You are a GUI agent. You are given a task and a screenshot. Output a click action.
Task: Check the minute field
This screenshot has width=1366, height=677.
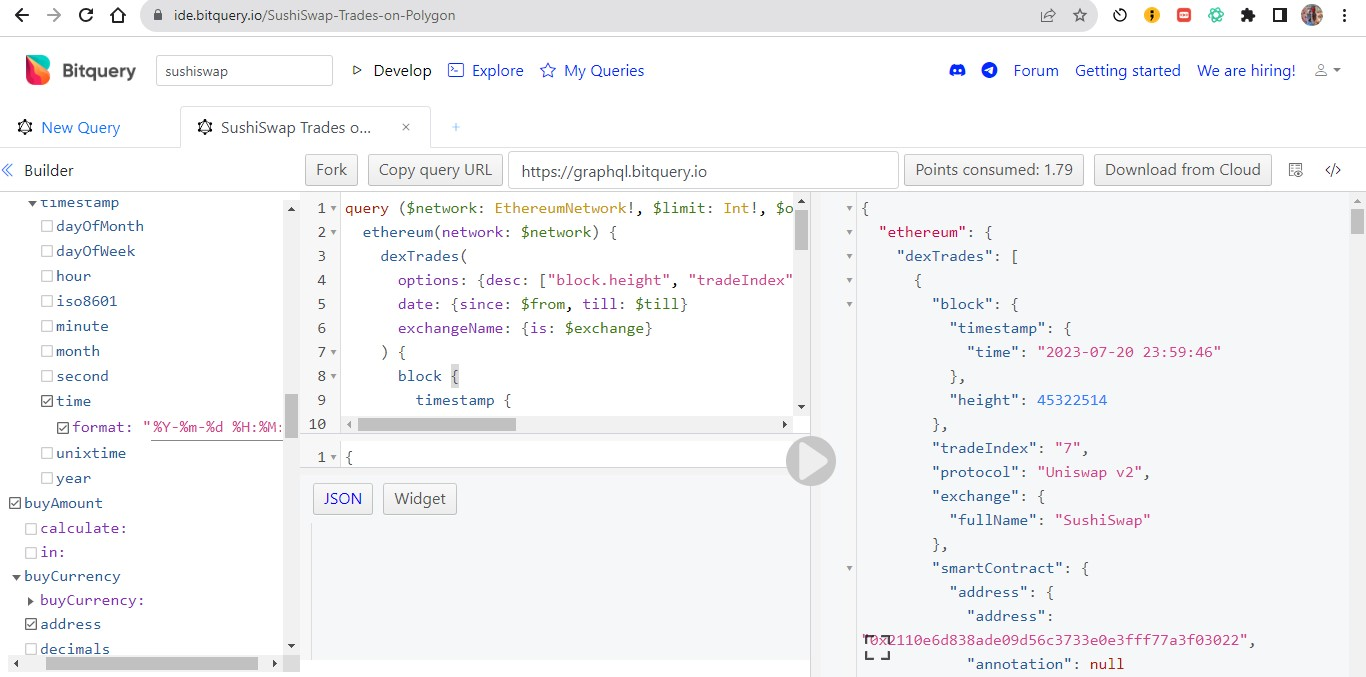(x=47, y=327)
